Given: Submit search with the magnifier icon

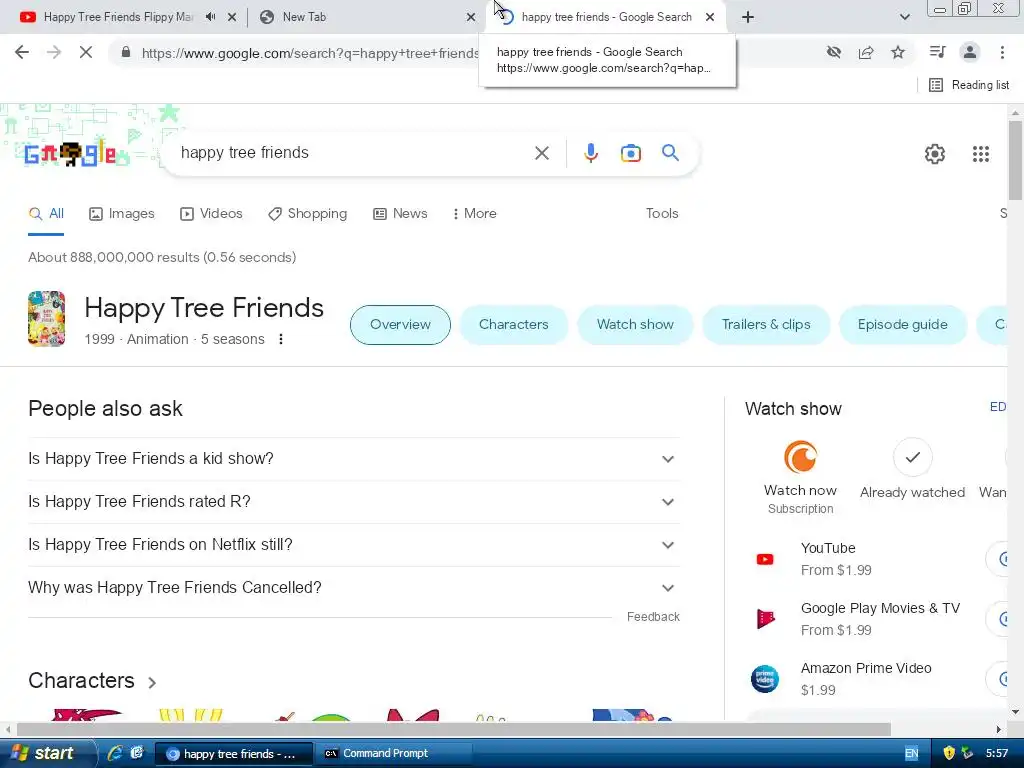Looking at the screenshot, I should pyautogui.click(x=670, y=153).
